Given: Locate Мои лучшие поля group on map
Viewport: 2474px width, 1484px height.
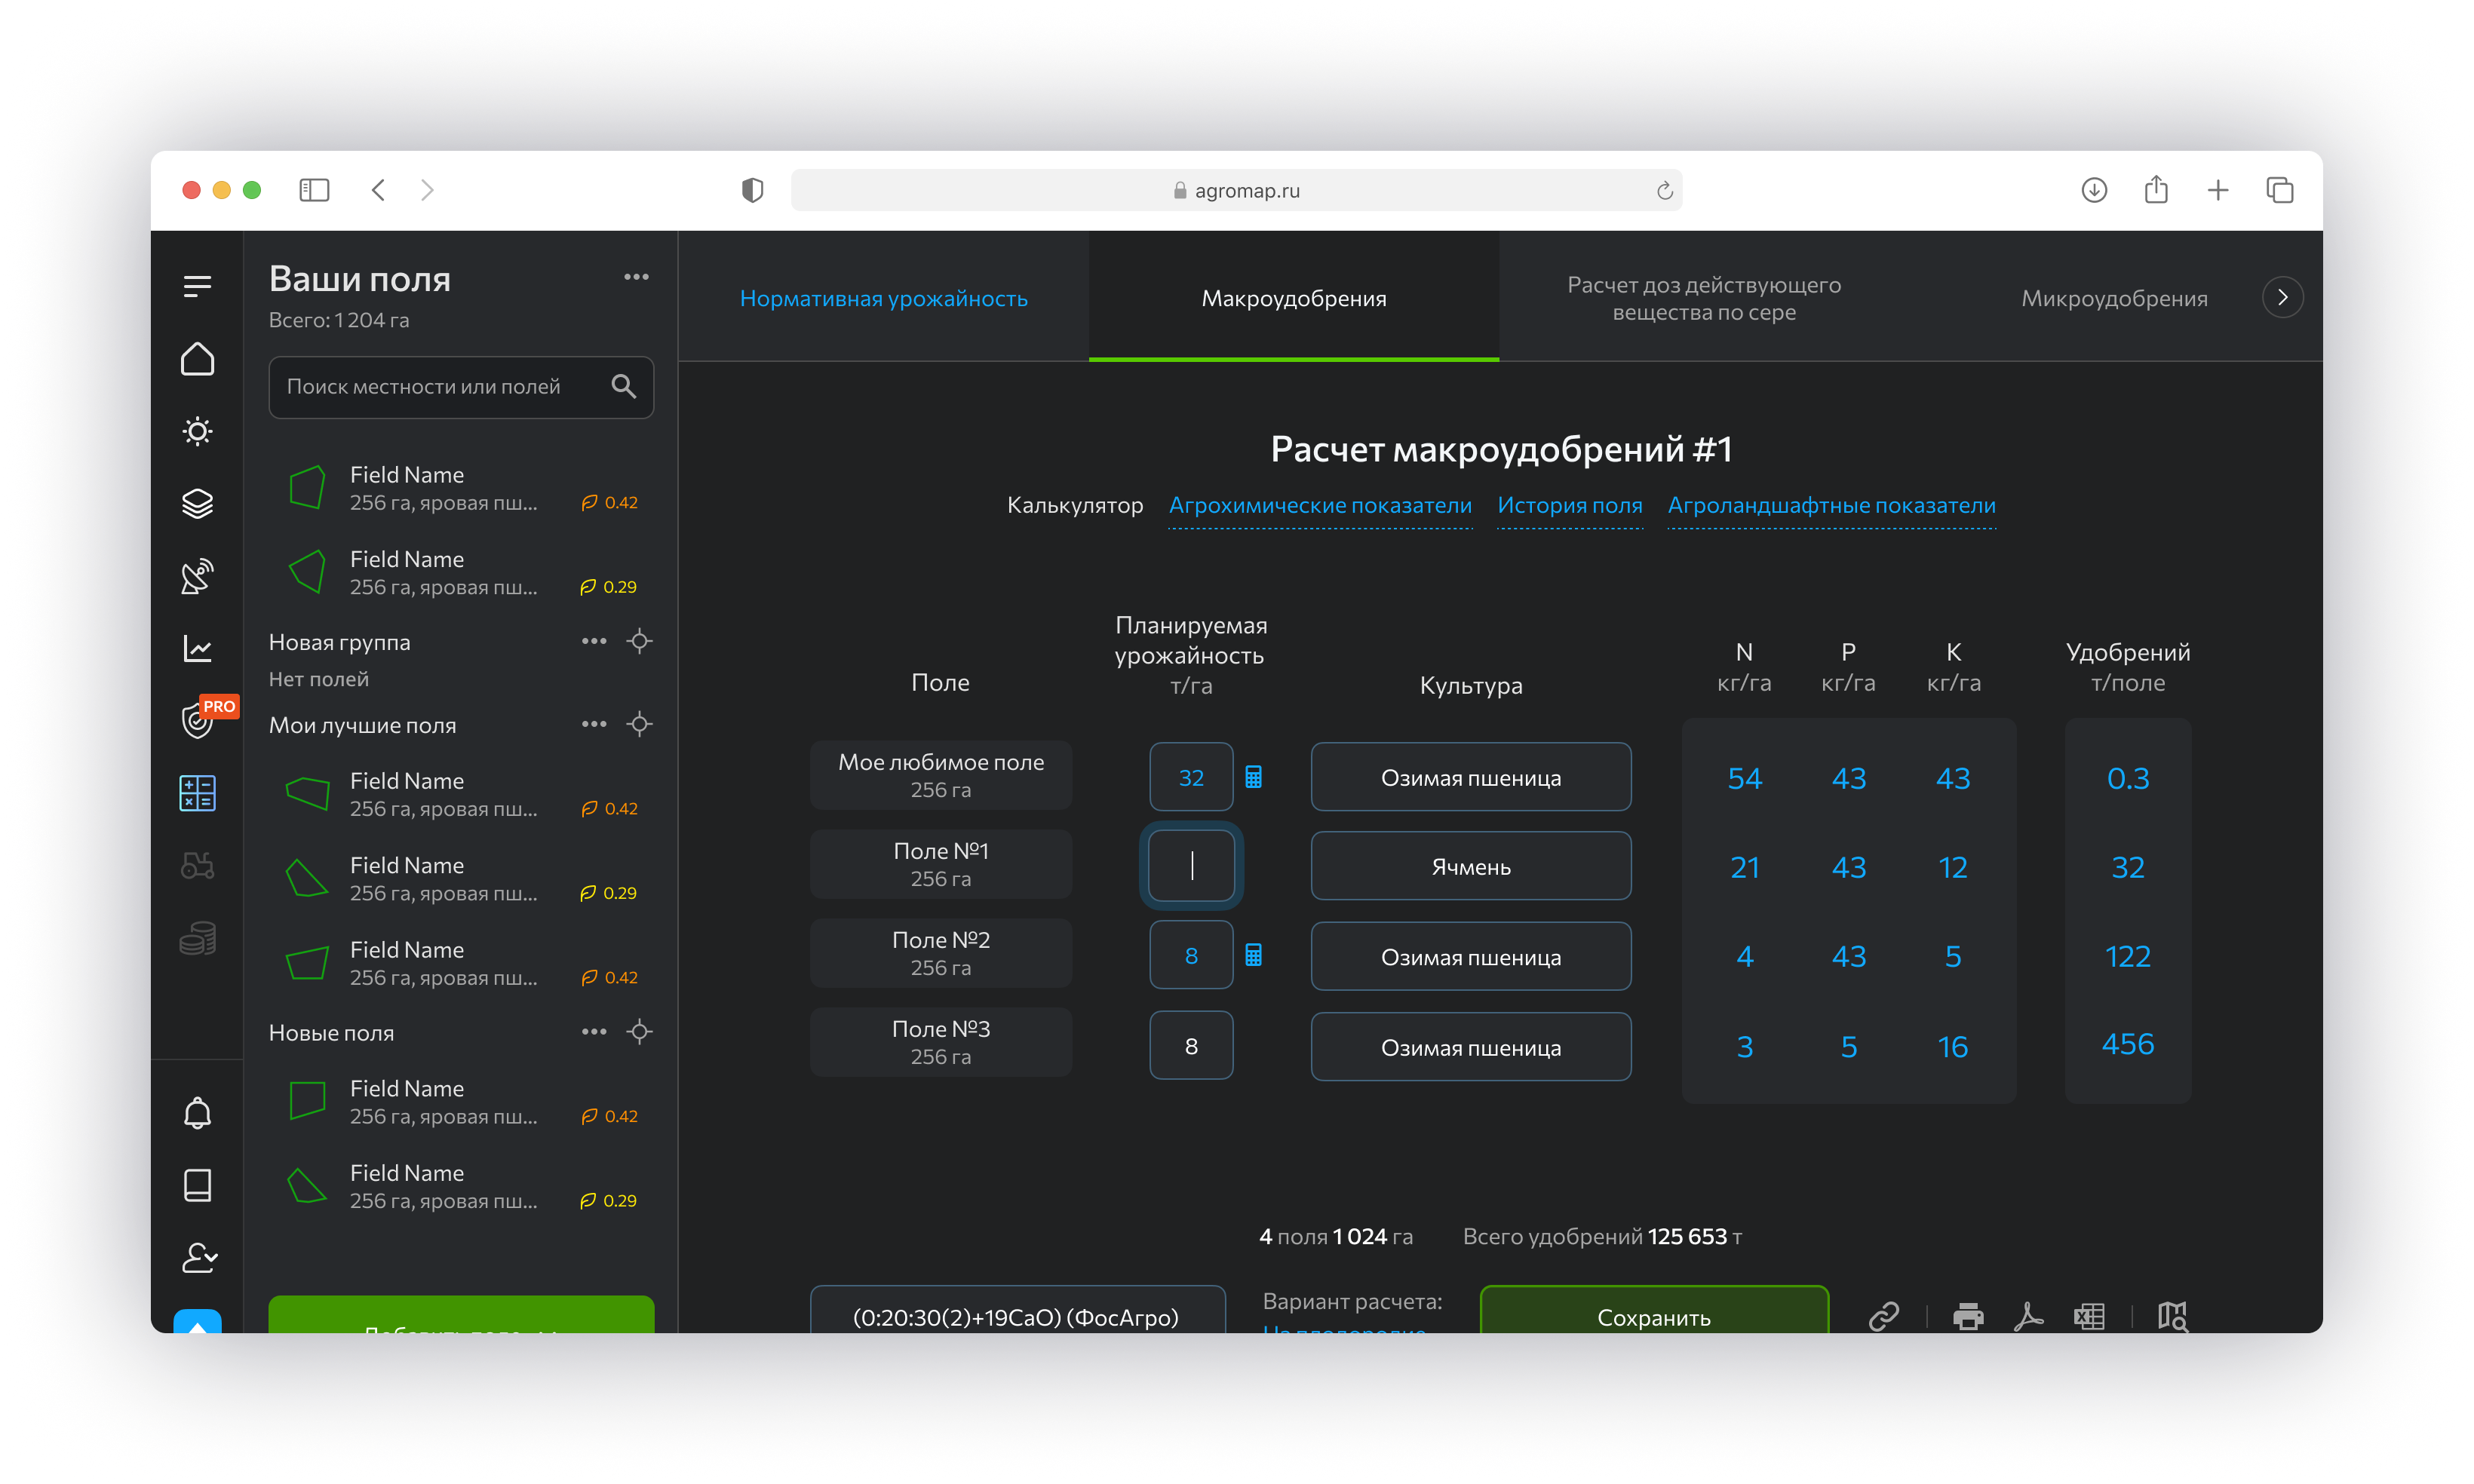Looking at the screenshot, I should tap(640, 724).
